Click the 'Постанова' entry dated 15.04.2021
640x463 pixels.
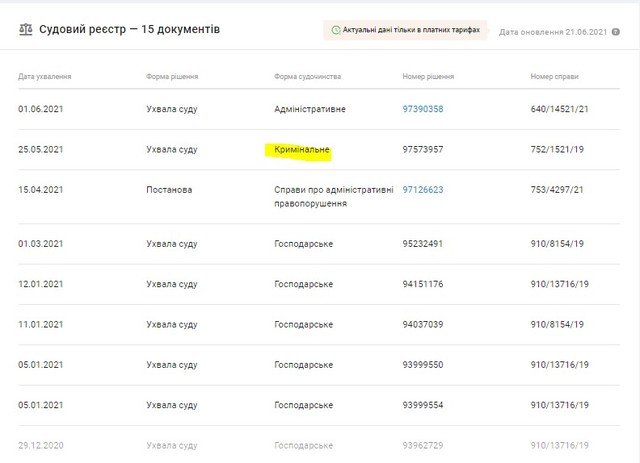tap(169, 189)
